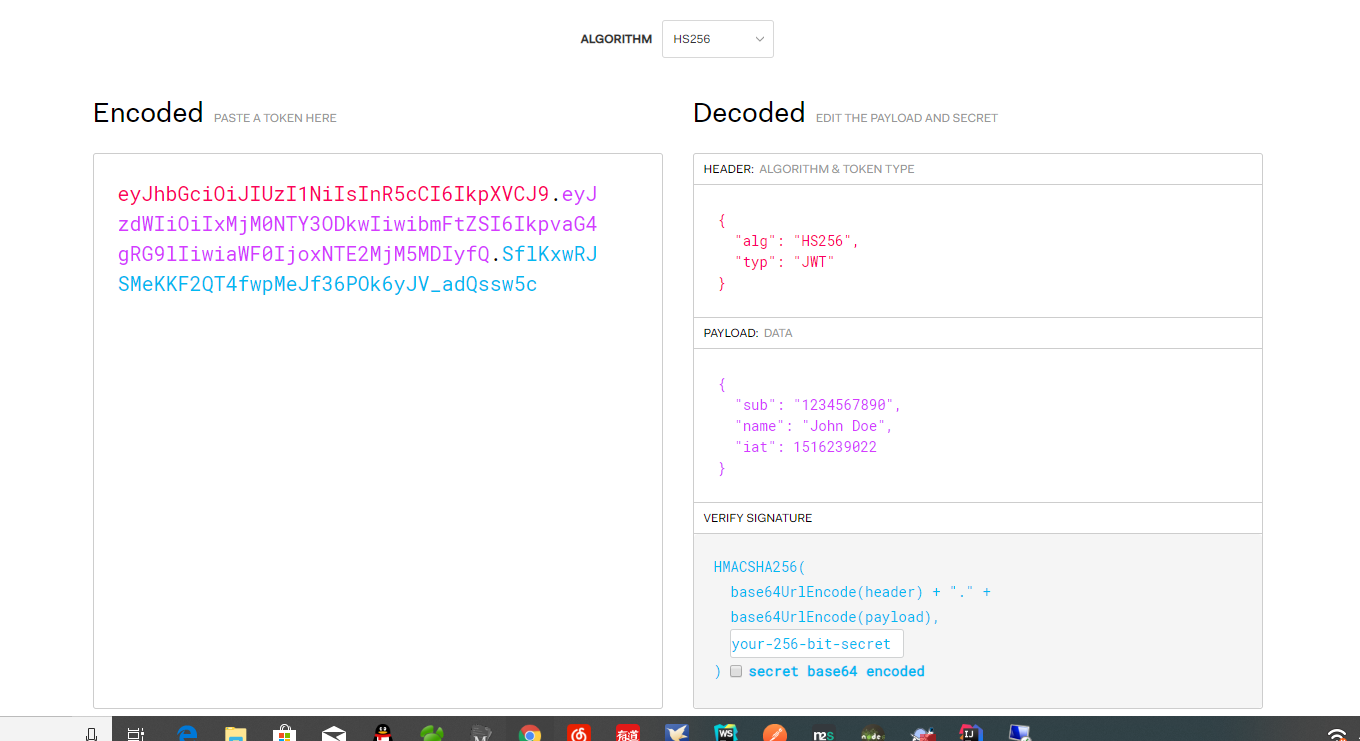Open WebStorm from the taskbar
The height and width of the screenshot is (741, 1360).
726,733
